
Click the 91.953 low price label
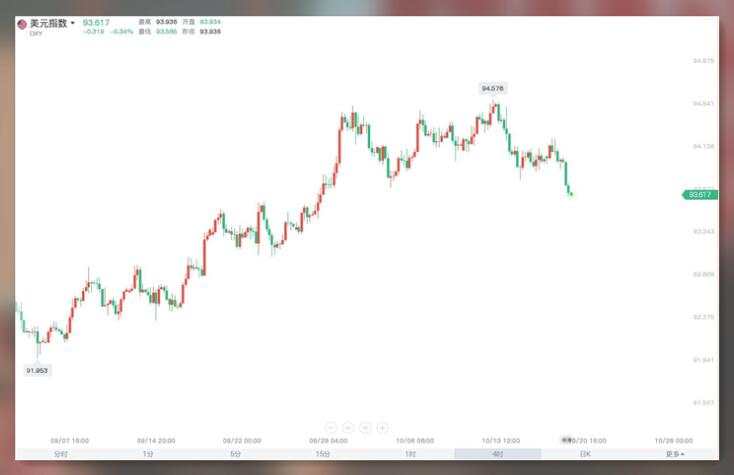tap(37, 371)
